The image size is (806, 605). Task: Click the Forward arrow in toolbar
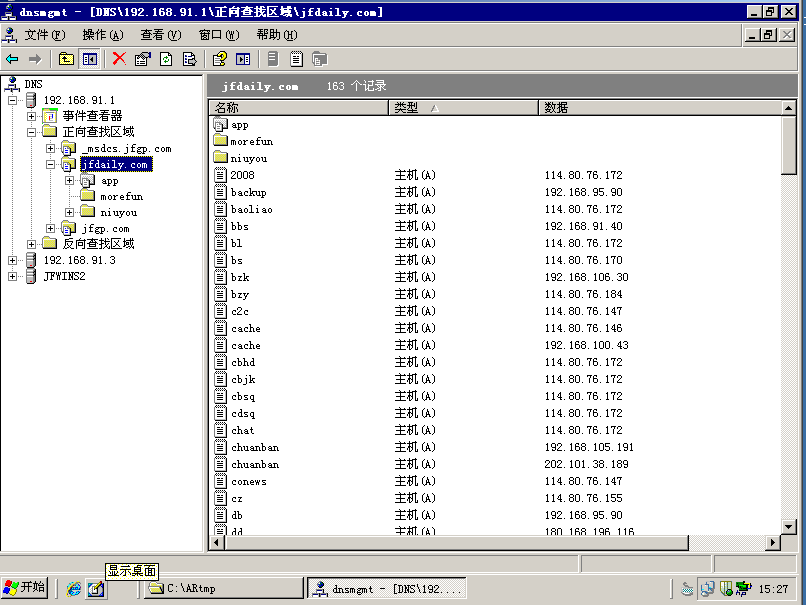coord(35,59)
